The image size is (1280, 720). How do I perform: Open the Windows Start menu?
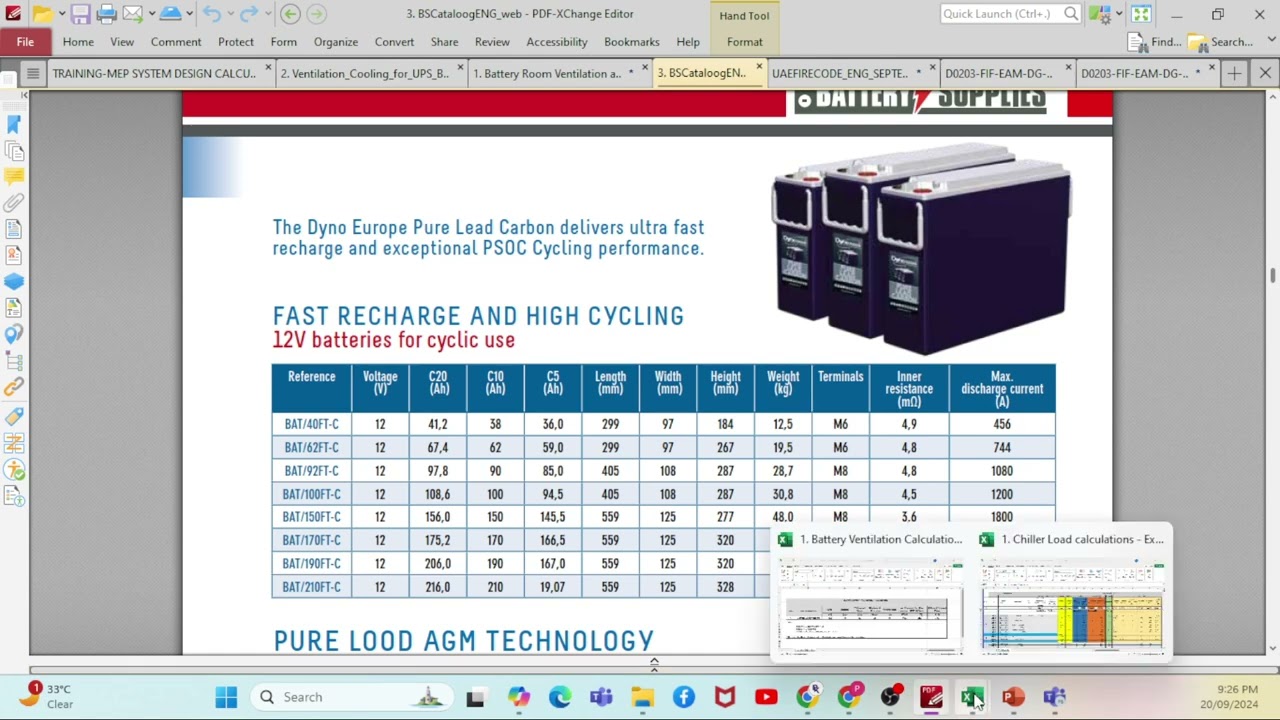(x=226, y=697)
